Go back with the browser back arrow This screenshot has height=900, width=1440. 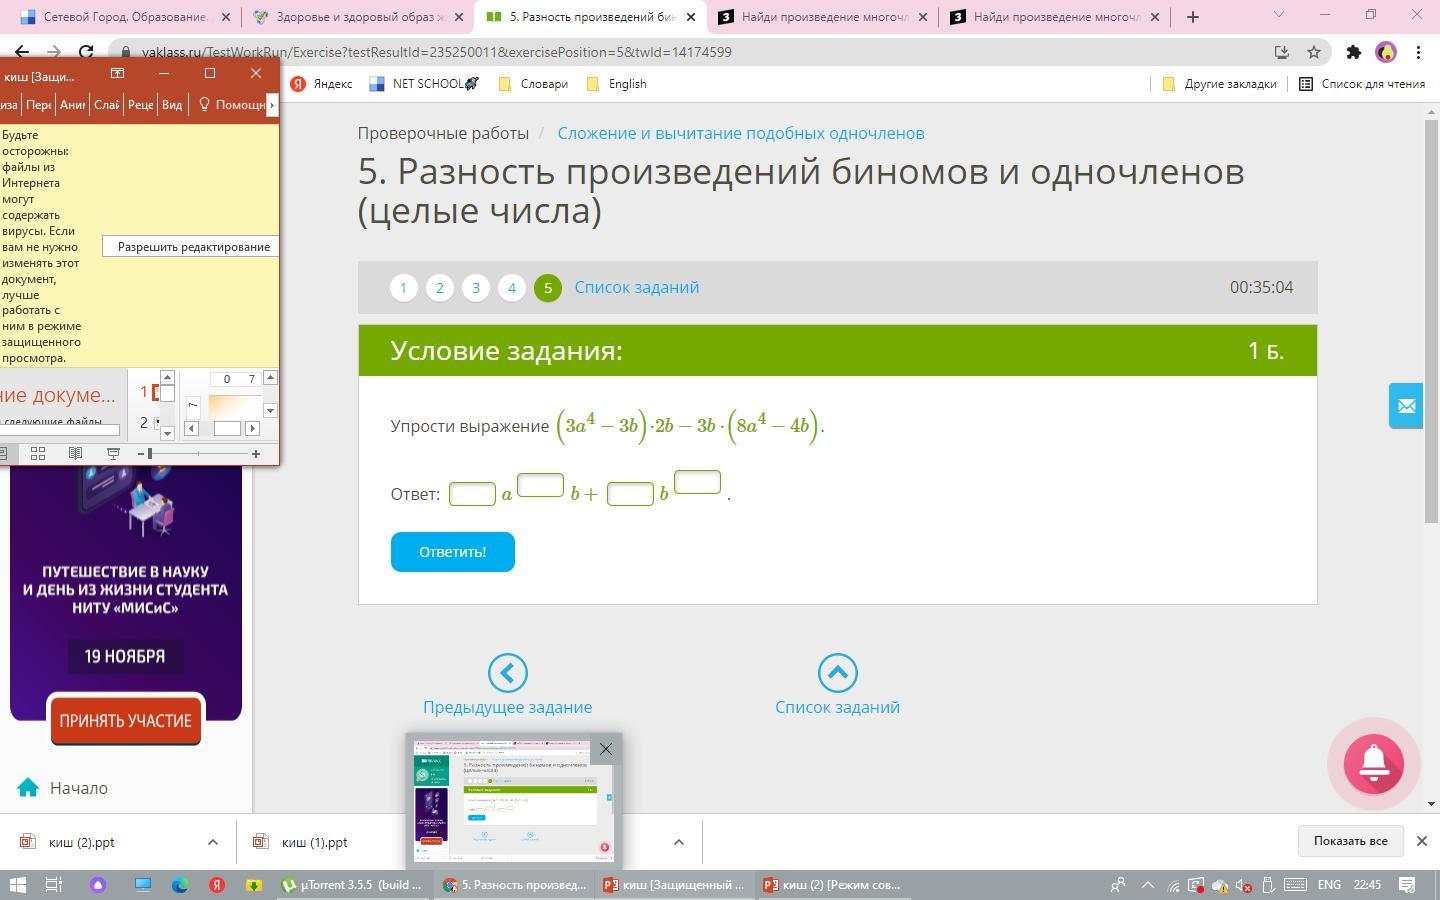point(21,52)
